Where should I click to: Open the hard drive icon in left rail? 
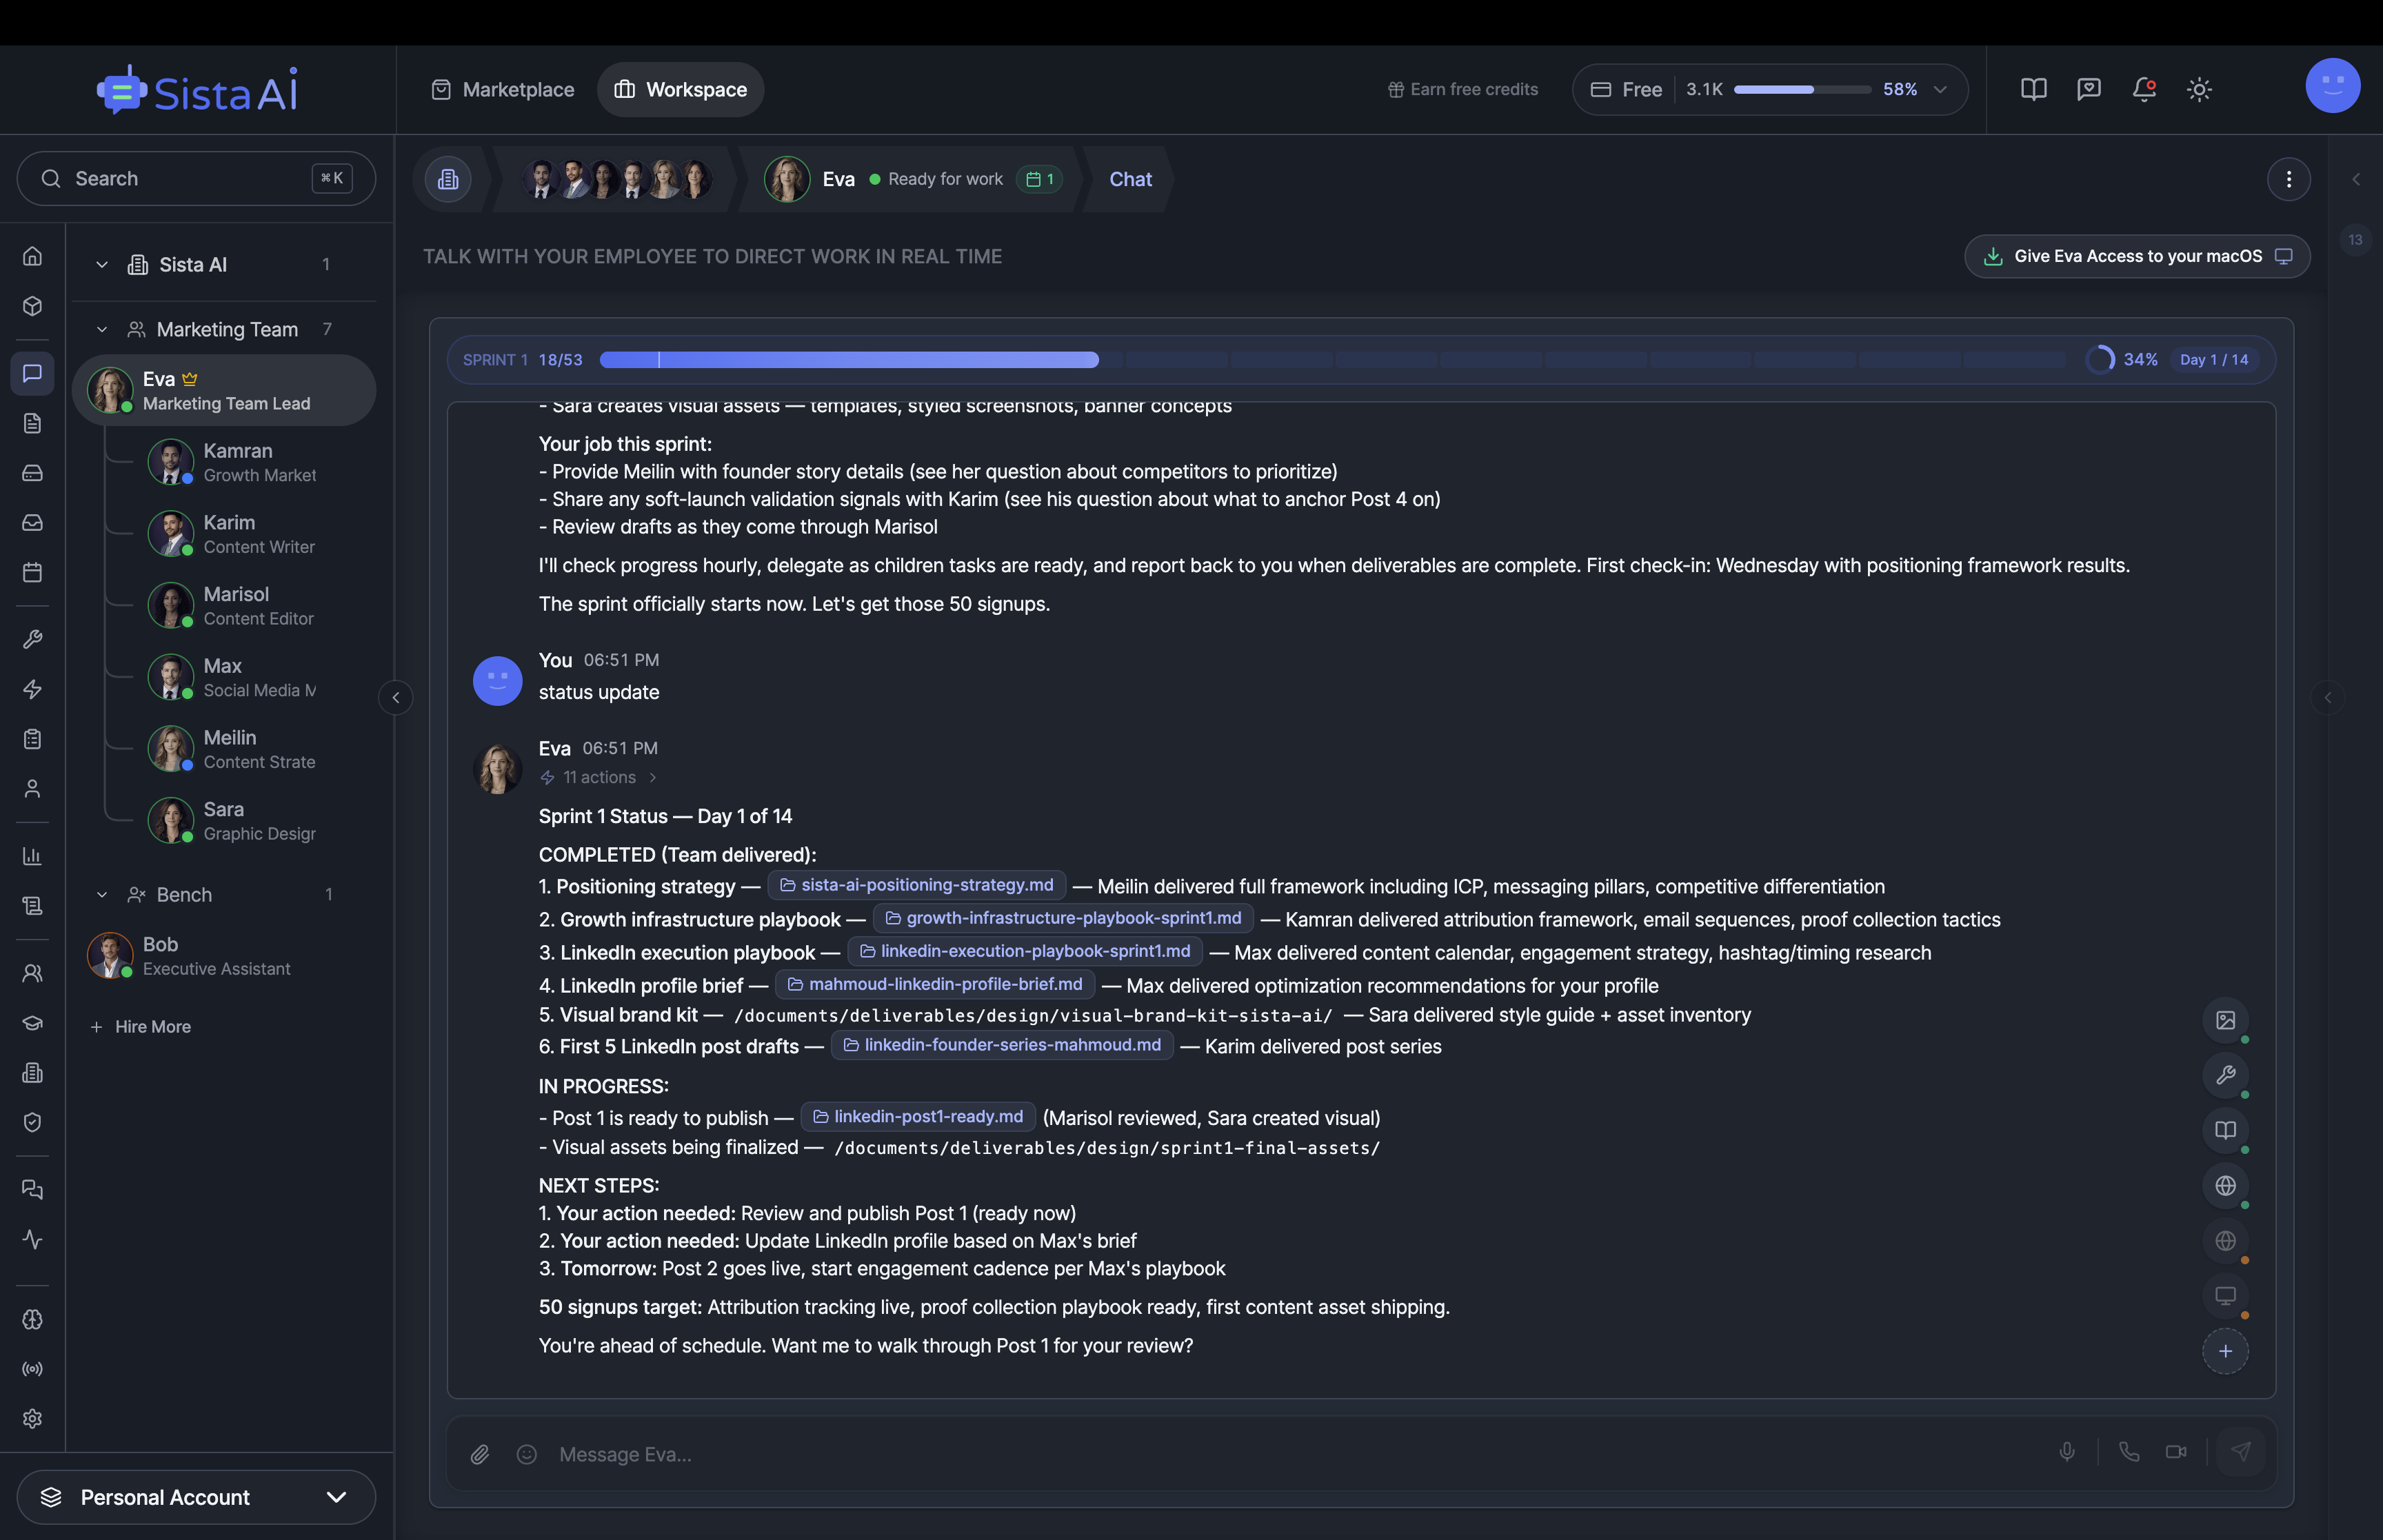point(32,473)
